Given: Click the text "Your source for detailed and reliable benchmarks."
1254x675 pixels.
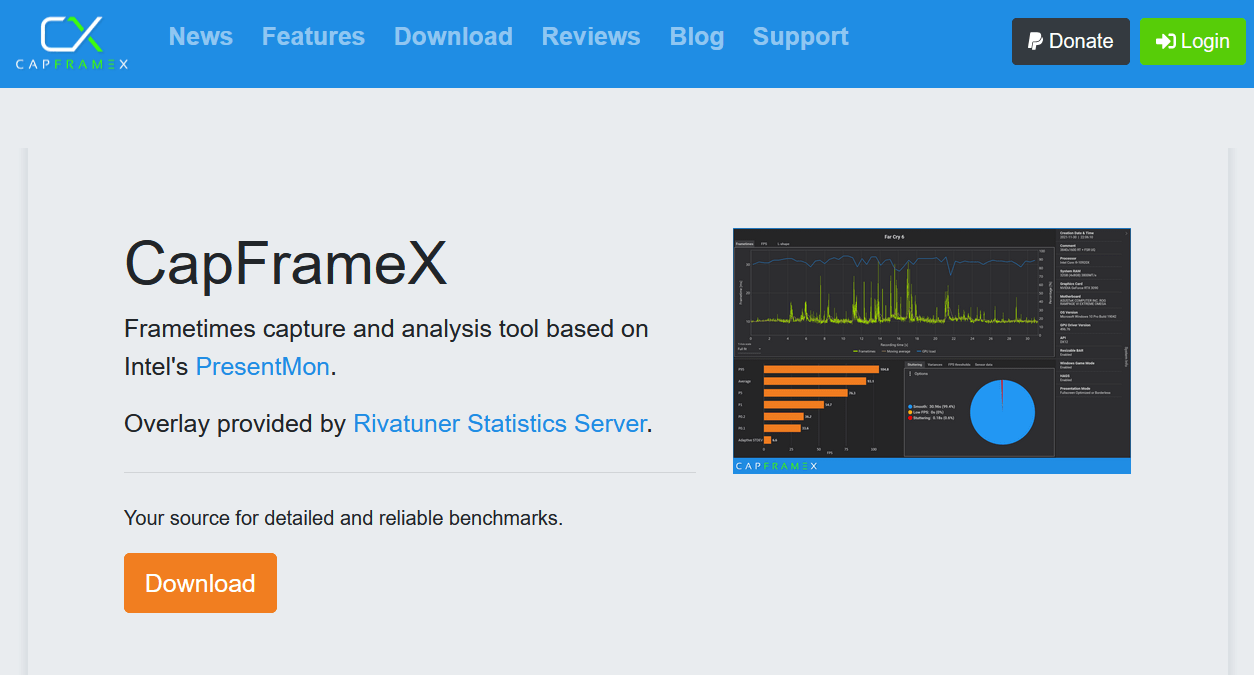Looking at the screenshot, I should click(x=343, y=519).
